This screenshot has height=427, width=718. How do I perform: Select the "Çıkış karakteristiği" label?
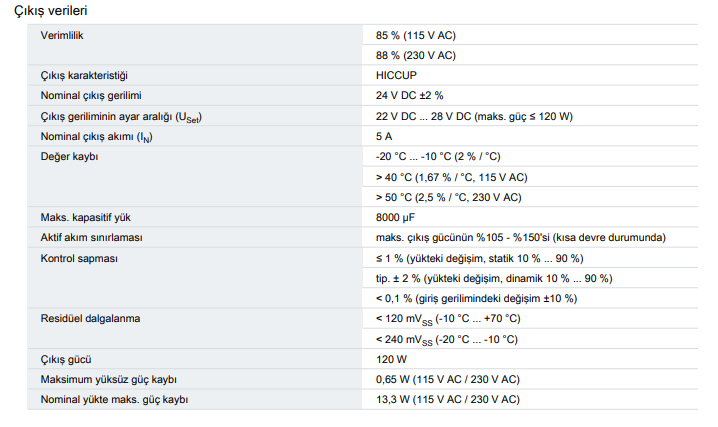86,76
